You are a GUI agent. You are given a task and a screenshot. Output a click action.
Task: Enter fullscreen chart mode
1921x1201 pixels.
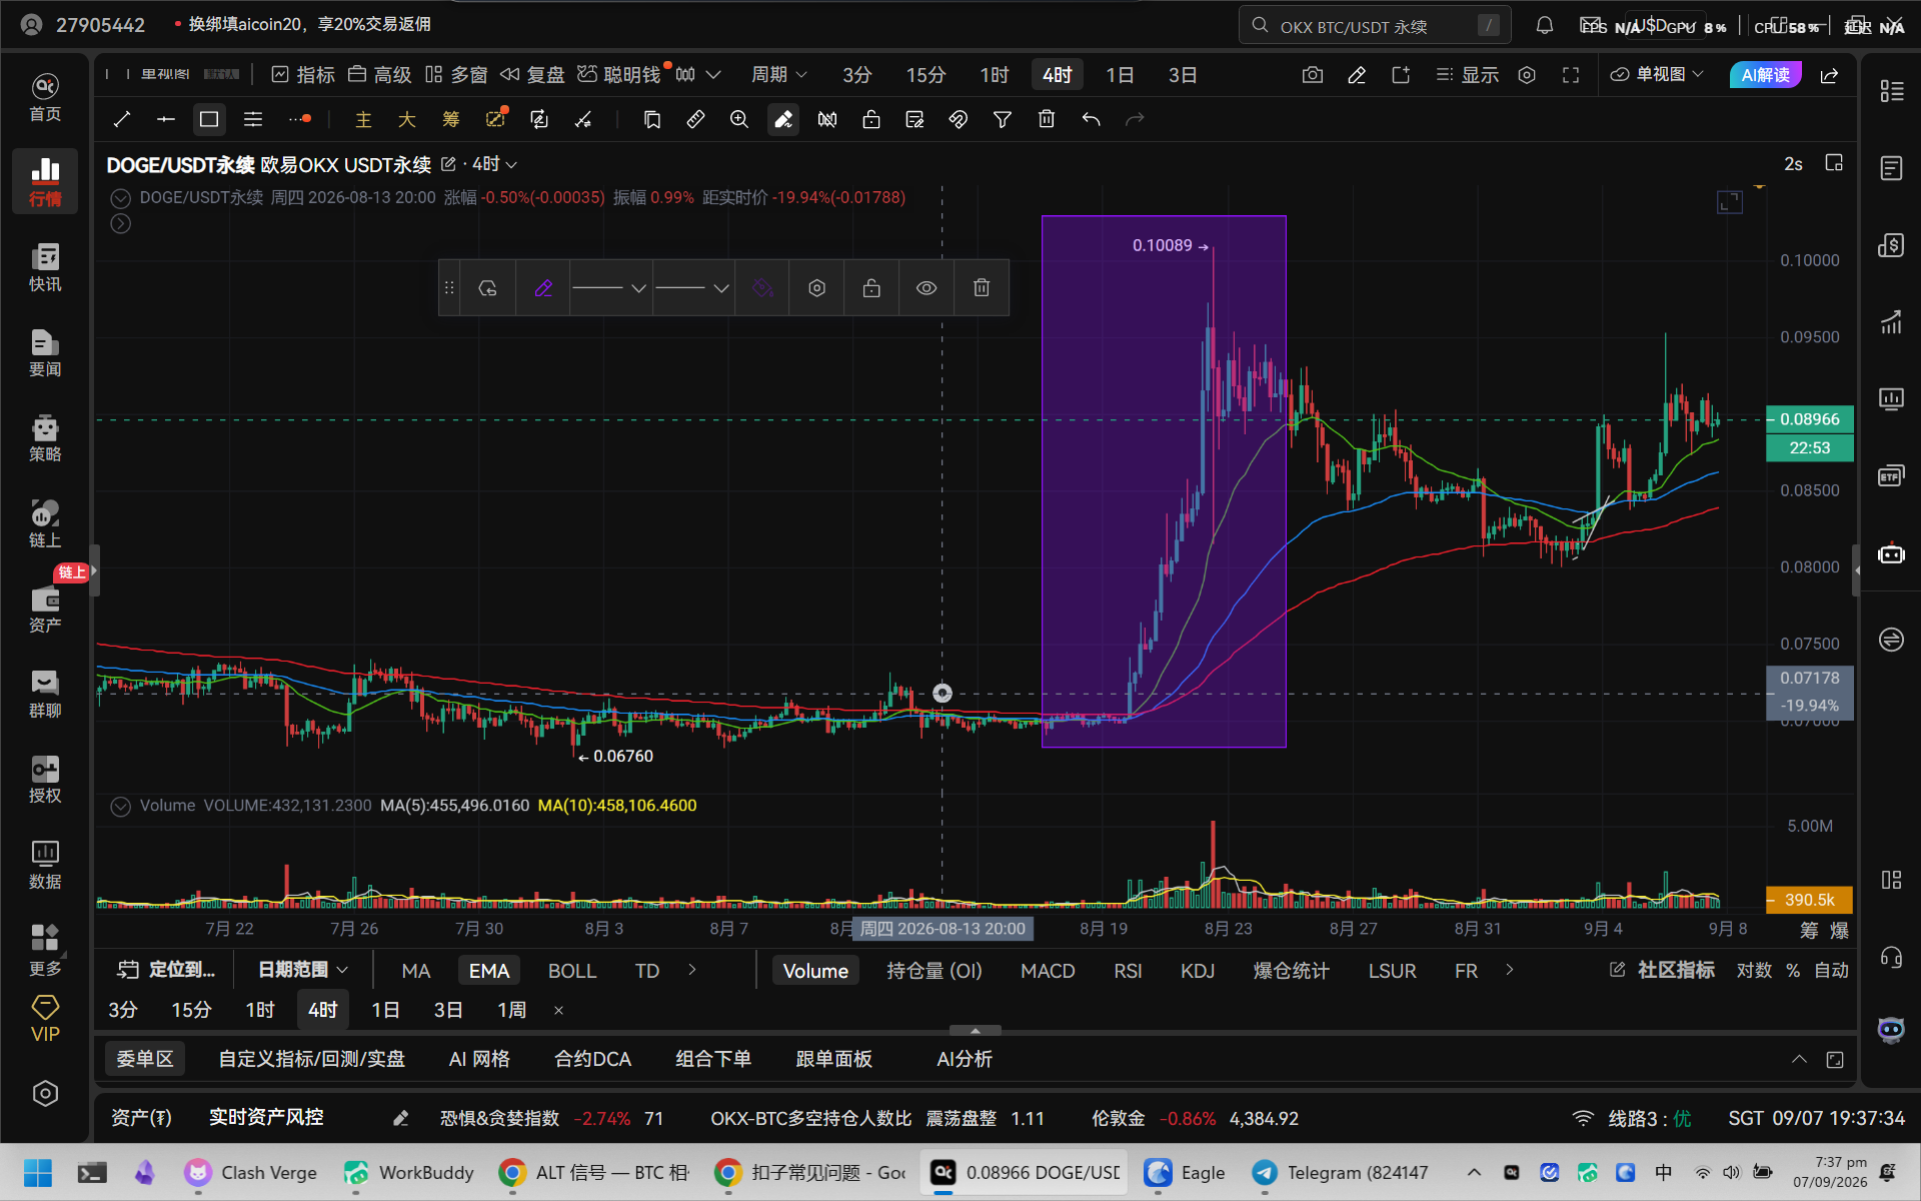pyautogui.click(x=1571, y=75)
